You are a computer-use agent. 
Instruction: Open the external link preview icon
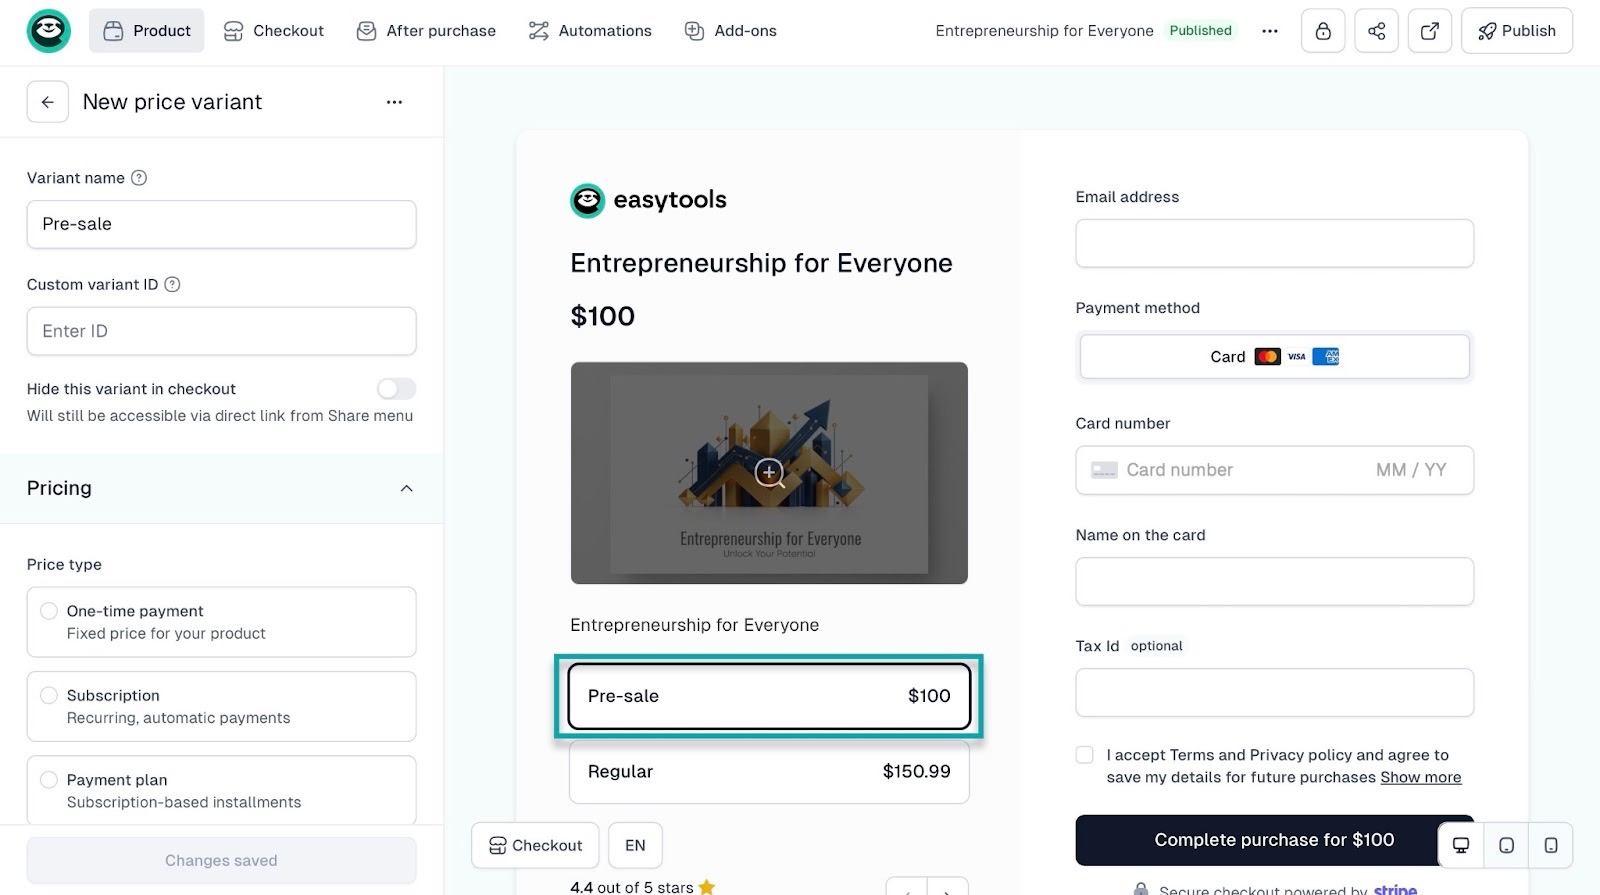point(1429,31)
